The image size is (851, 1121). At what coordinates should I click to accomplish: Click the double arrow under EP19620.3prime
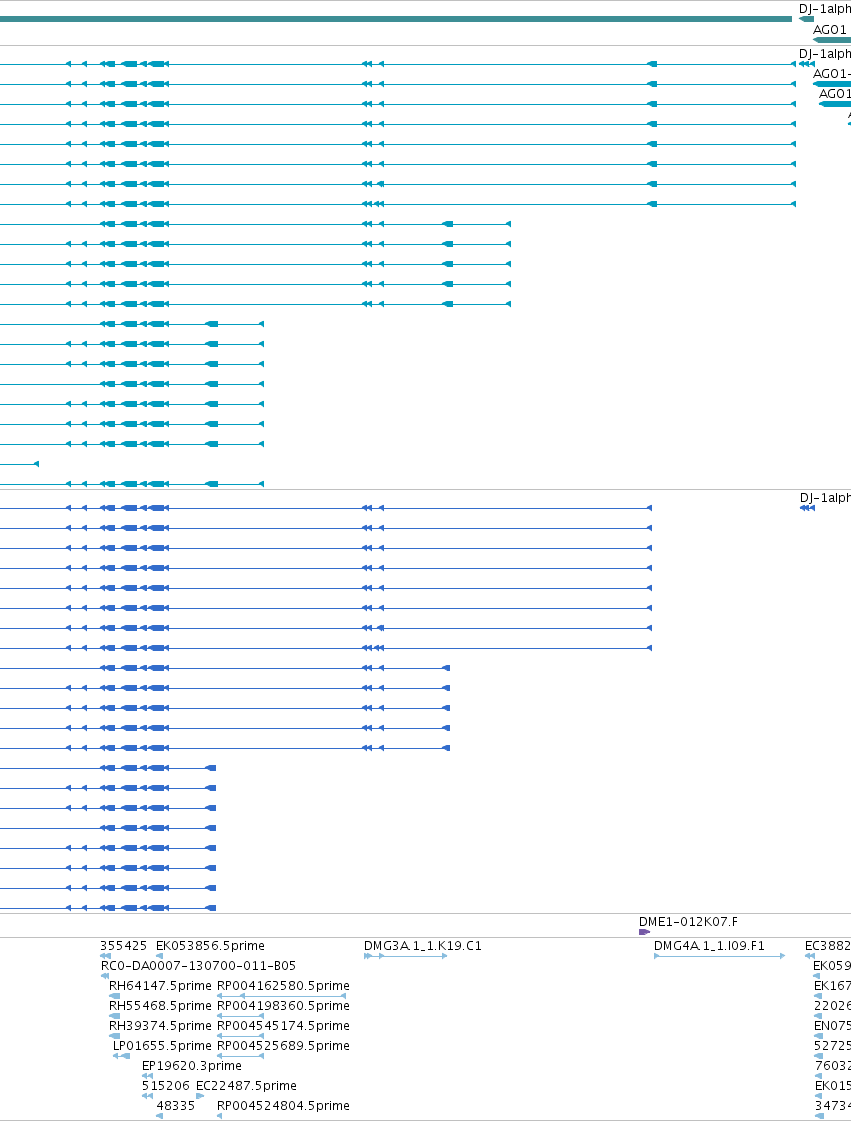pos(147,1076)
